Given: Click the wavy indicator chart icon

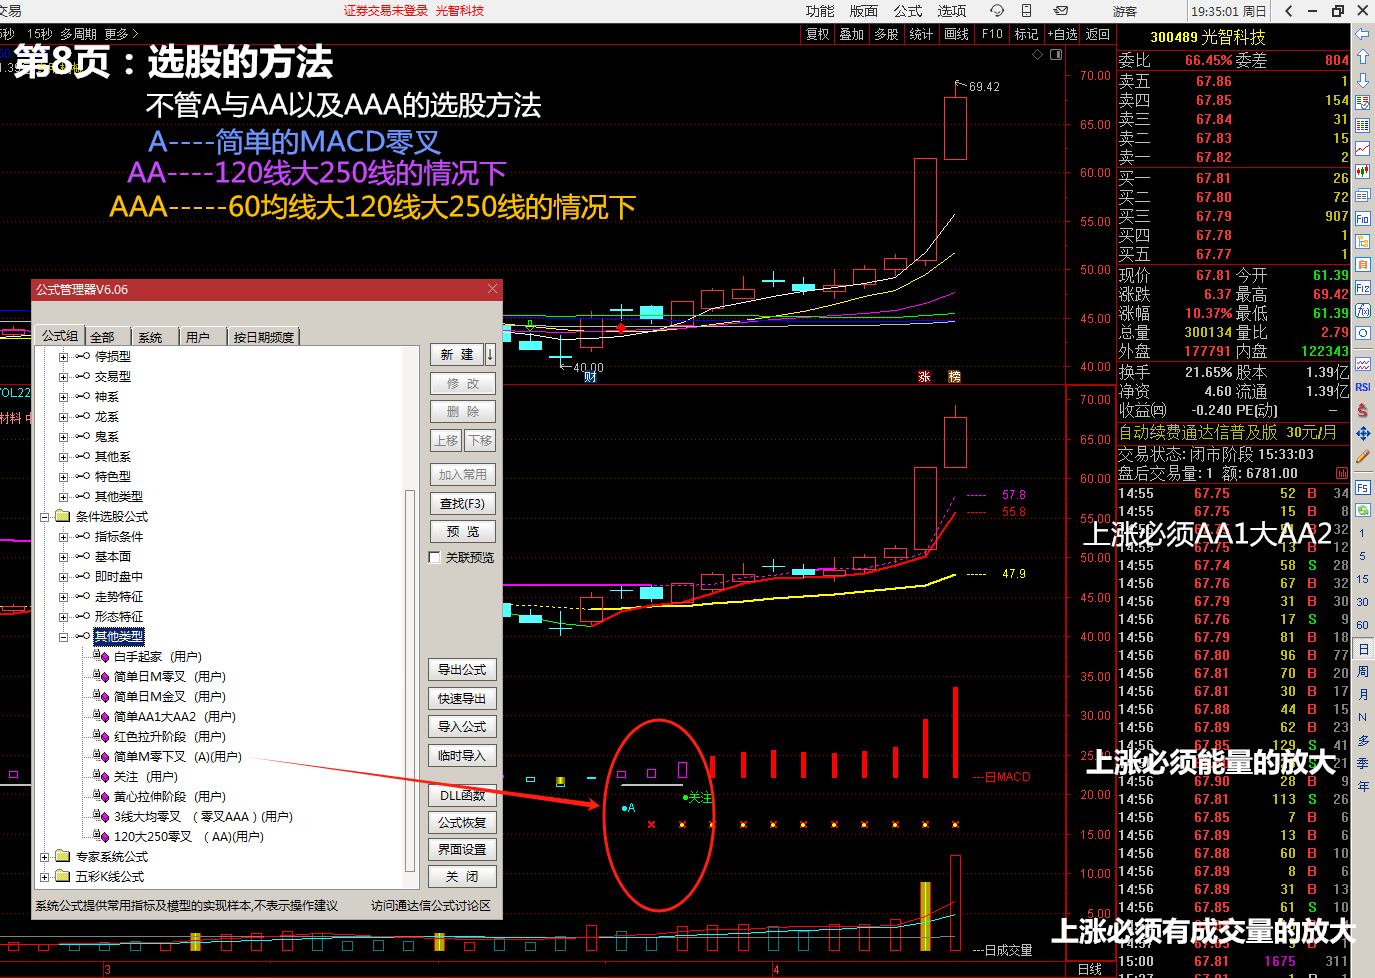Looking at the screenshot, I should coord(1362,364).
